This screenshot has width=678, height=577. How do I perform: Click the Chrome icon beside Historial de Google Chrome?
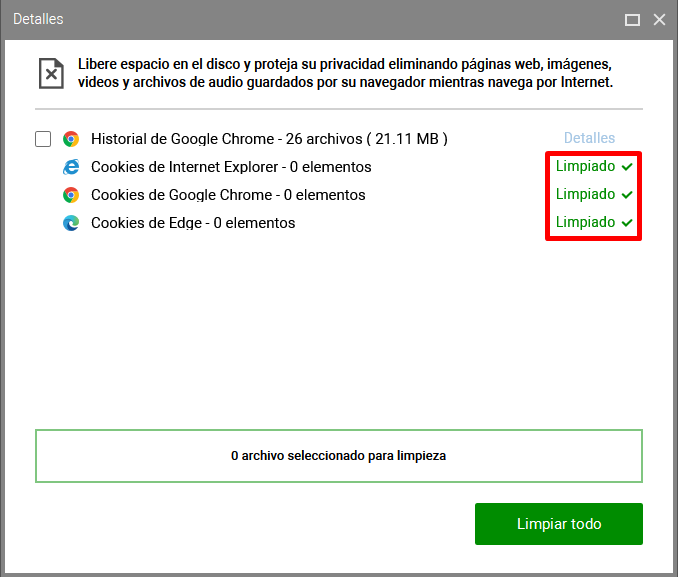click(71, 139)
